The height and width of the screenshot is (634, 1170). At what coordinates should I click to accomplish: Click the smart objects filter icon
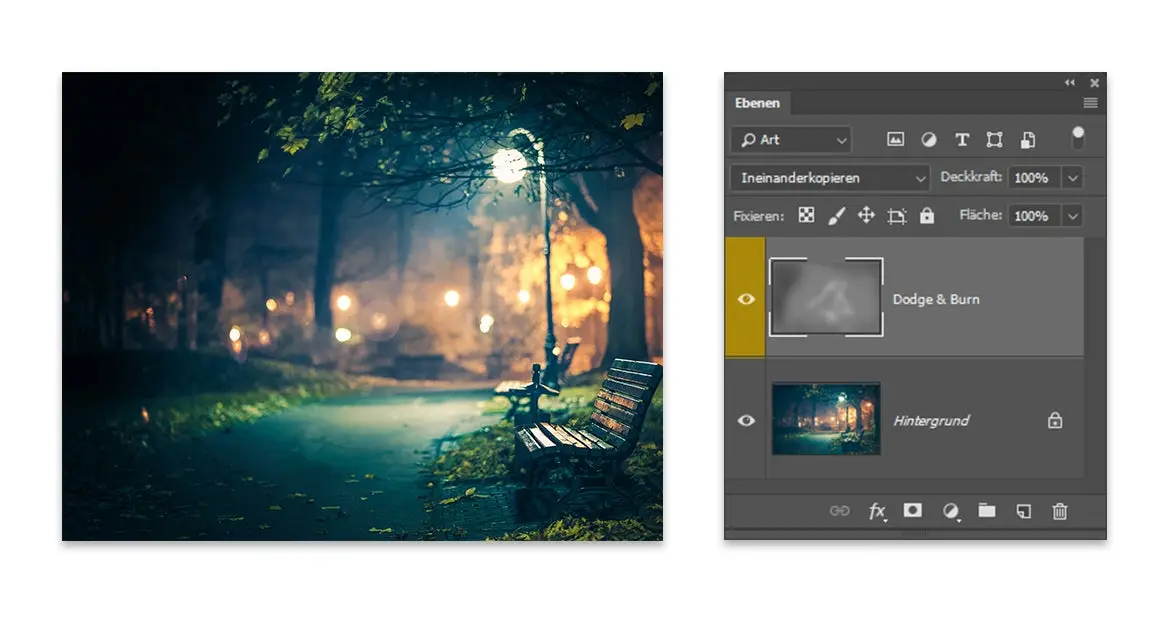(x=1028, y=140)
